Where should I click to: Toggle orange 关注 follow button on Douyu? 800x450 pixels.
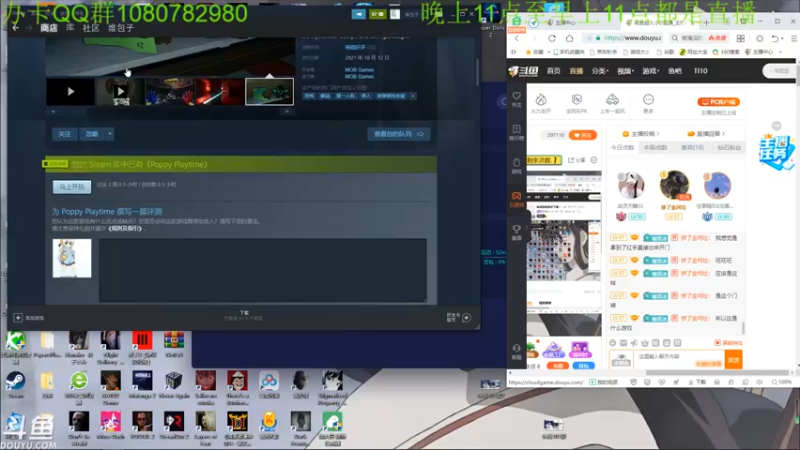coord(583,135)
